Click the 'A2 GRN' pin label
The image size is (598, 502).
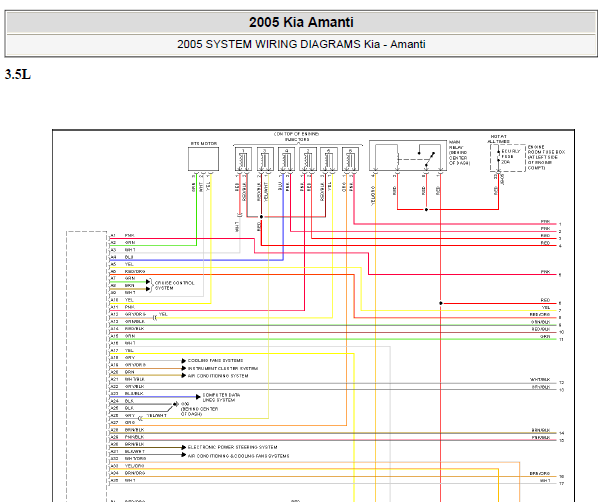point(122,243)
